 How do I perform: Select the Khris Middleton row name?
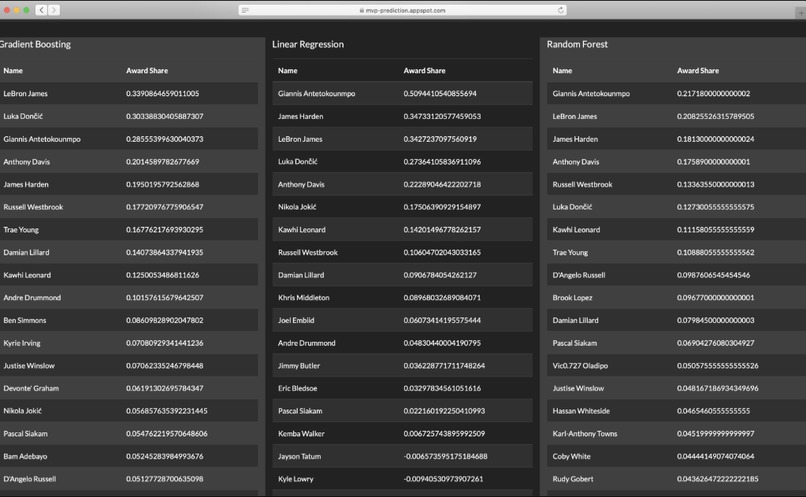[x=303, y=298]
